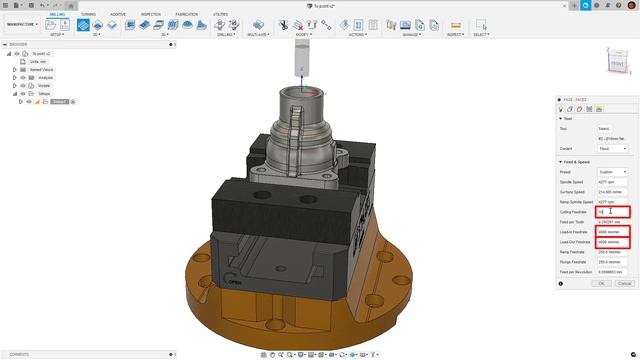The width and height of the screenshot is (640, 360).
Task: Click the Save icon
Action: pos(31,6)
